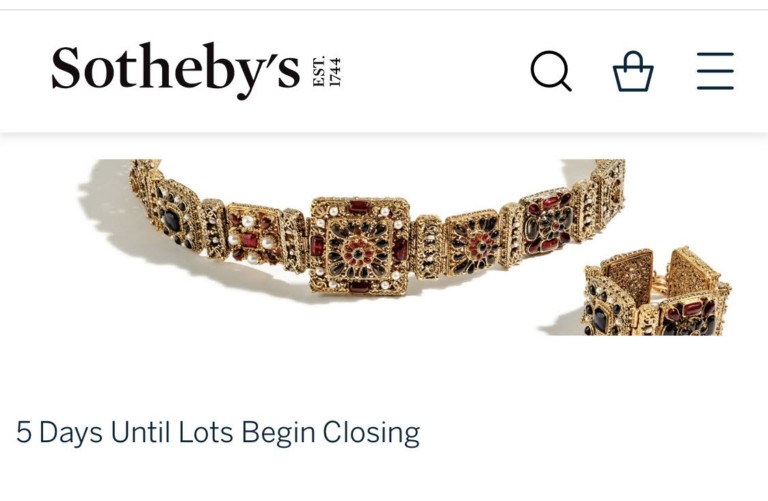Expand the hamburger menu icon

coord(715,71)
